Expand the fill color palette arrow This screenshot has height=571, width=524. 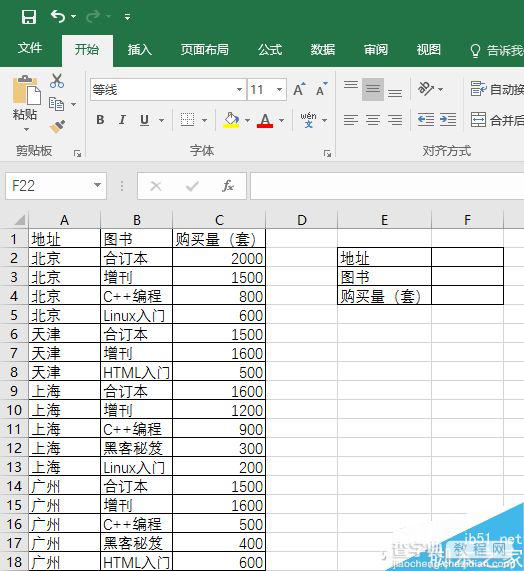tap(247, 120)
